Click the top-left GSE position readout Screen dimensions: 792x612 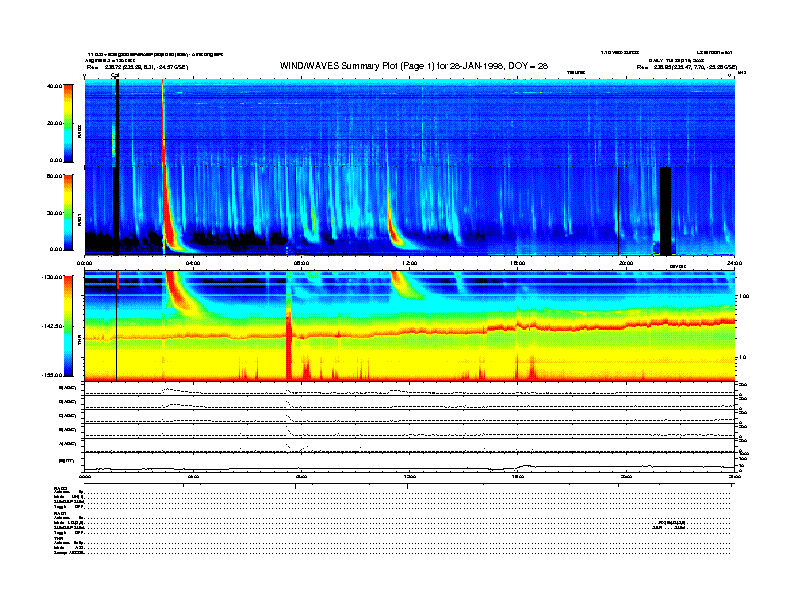[x=137, y=67]
